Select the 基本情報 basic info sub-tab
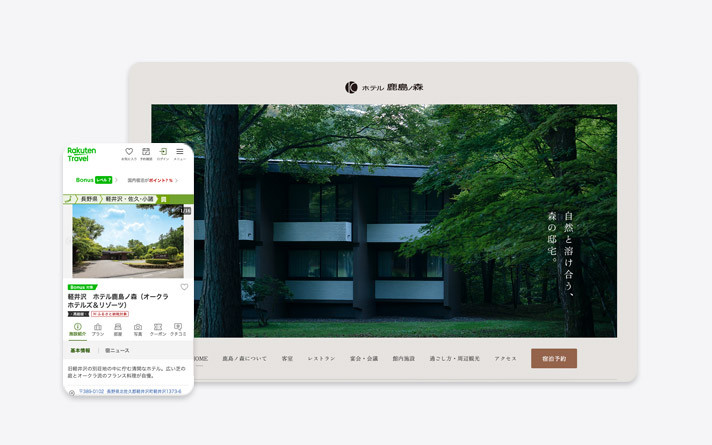This screenshot has height=445, width=712. pyautogui.click(x=80, y=351)
